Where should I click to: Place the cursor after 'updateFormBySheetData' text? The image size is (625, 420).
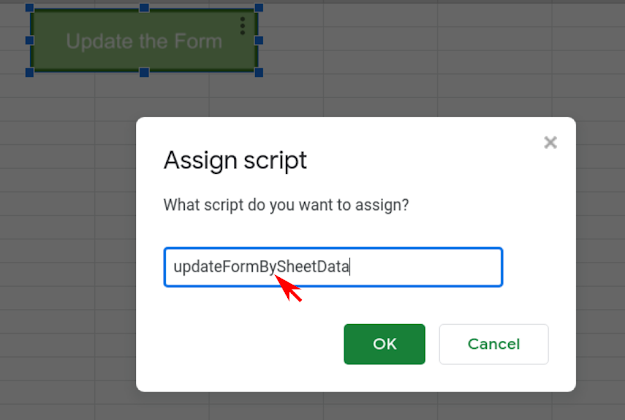(x=351, y=267)
